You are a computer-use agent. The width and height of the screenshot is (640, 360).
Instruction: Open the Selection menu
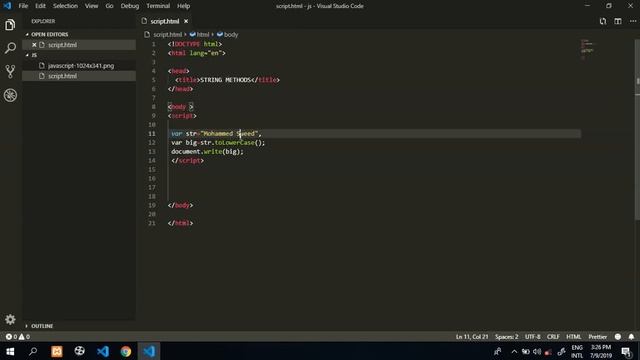(65, 6)
